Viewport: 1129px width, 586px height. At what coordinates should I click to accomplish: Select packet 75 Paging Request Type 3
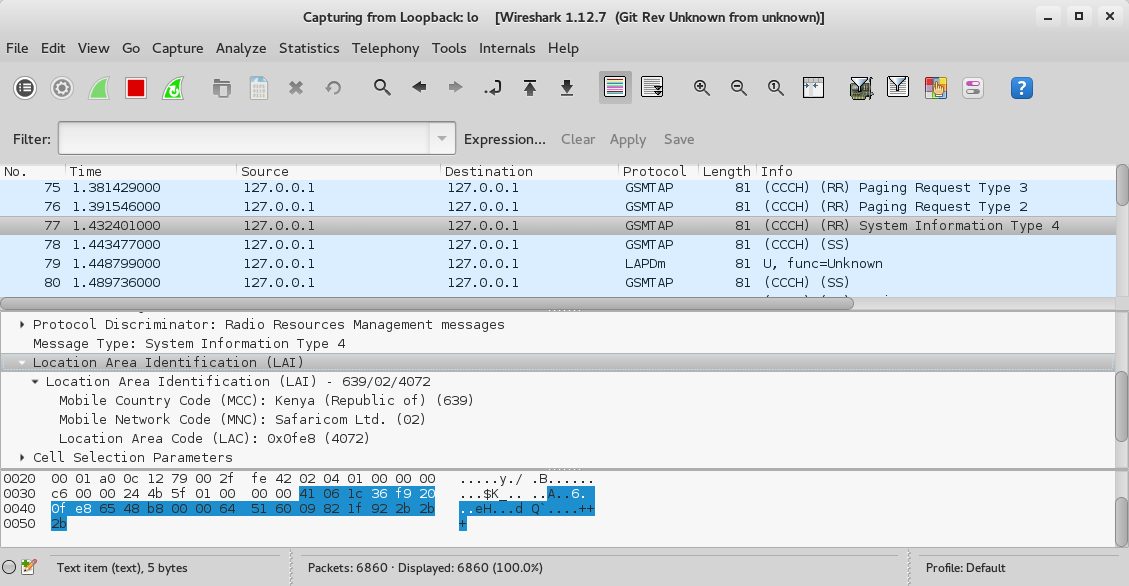tap(557, 188)
